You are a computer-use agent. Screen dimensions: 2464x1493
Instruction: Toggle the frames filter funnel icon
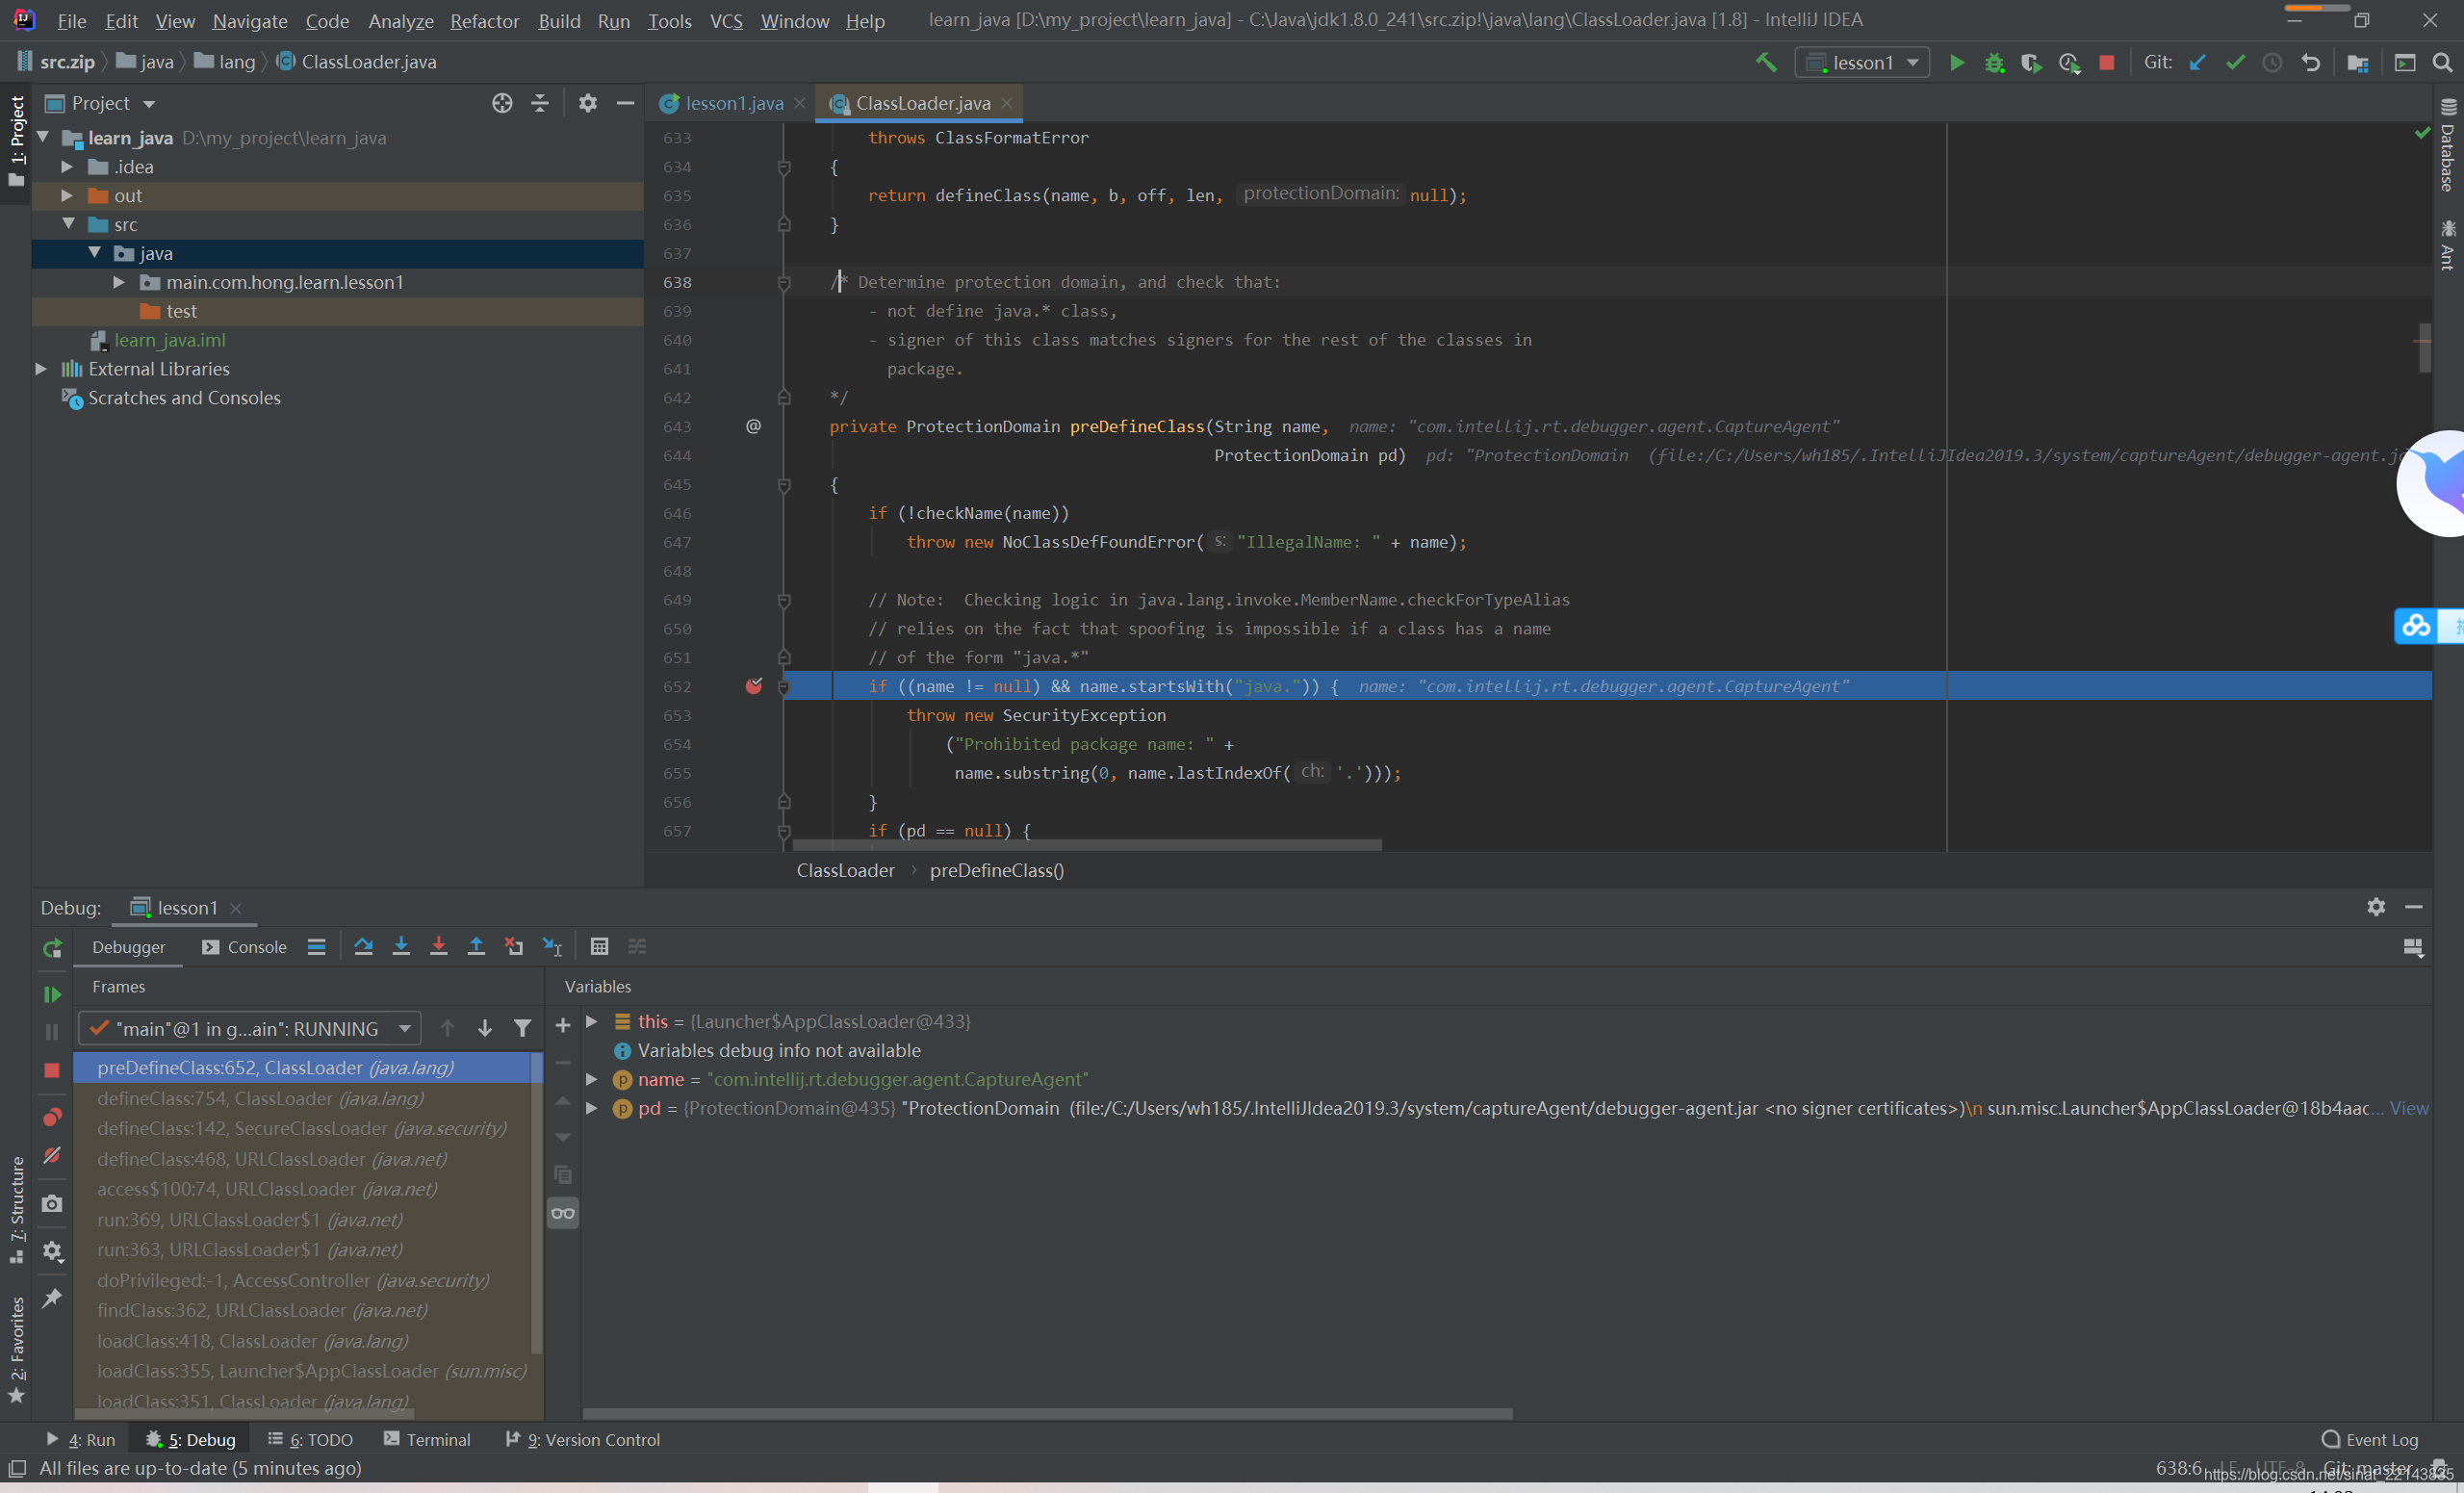tap(522, 1028)
